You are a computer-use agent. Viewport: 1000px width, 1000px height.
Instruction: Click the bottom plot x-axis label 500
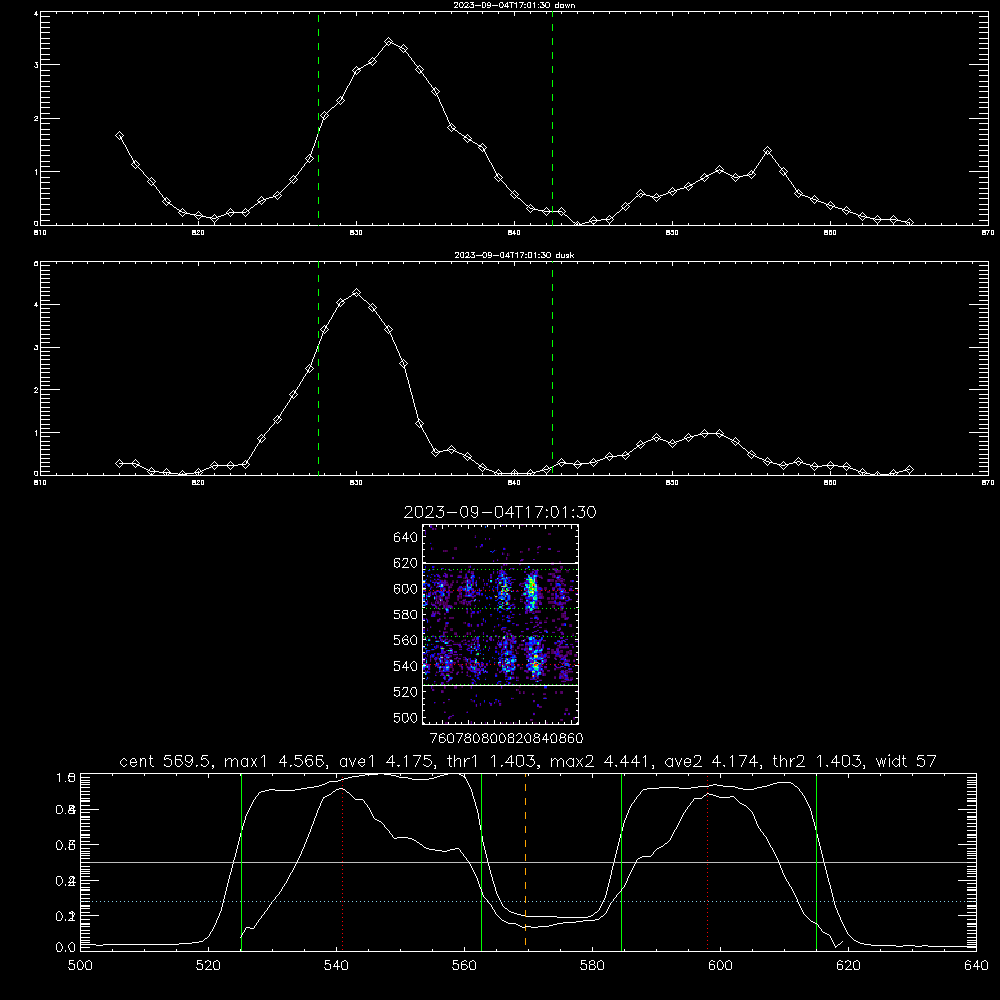(x=80, y=966)
